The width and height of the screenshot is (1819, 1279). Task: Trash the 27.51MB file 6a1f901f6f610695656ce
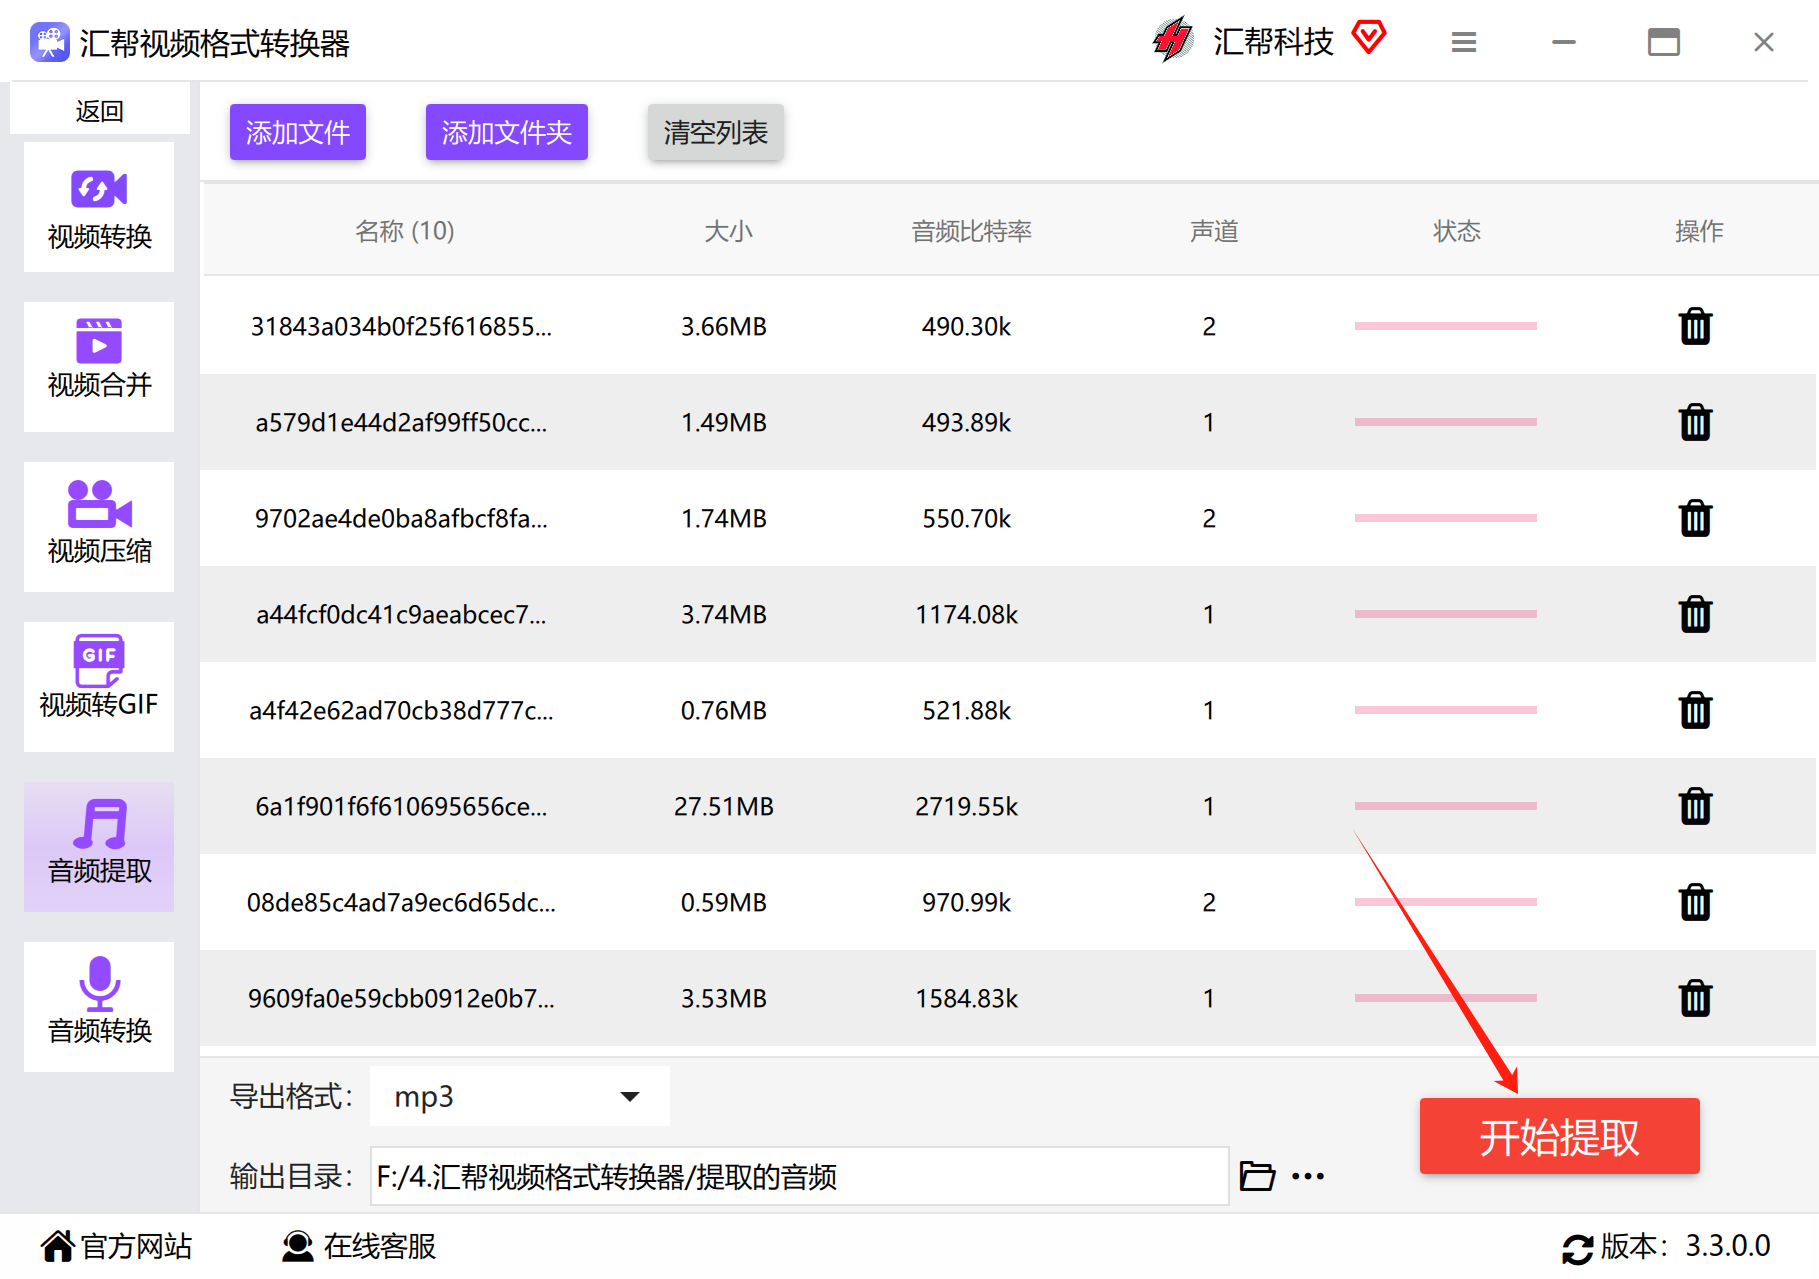point(1695,806)
